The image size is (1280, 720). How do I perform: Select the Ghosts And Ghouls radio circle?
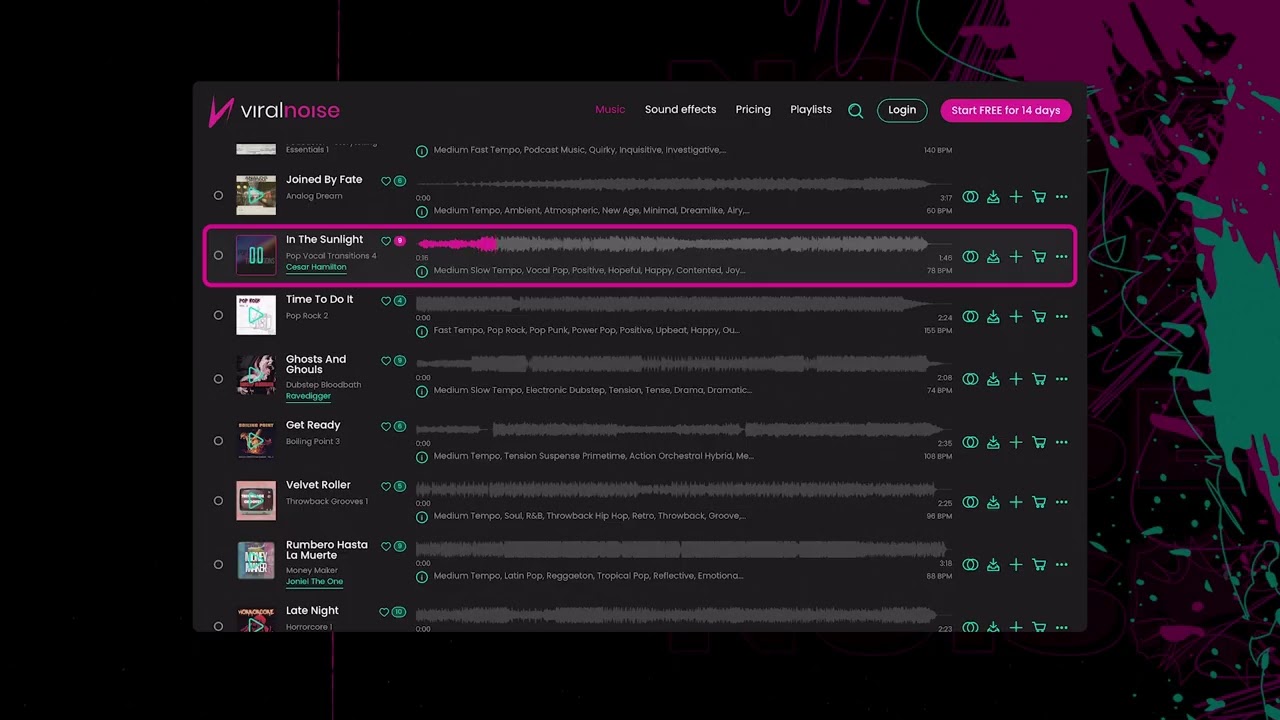(x=218, y=379)
